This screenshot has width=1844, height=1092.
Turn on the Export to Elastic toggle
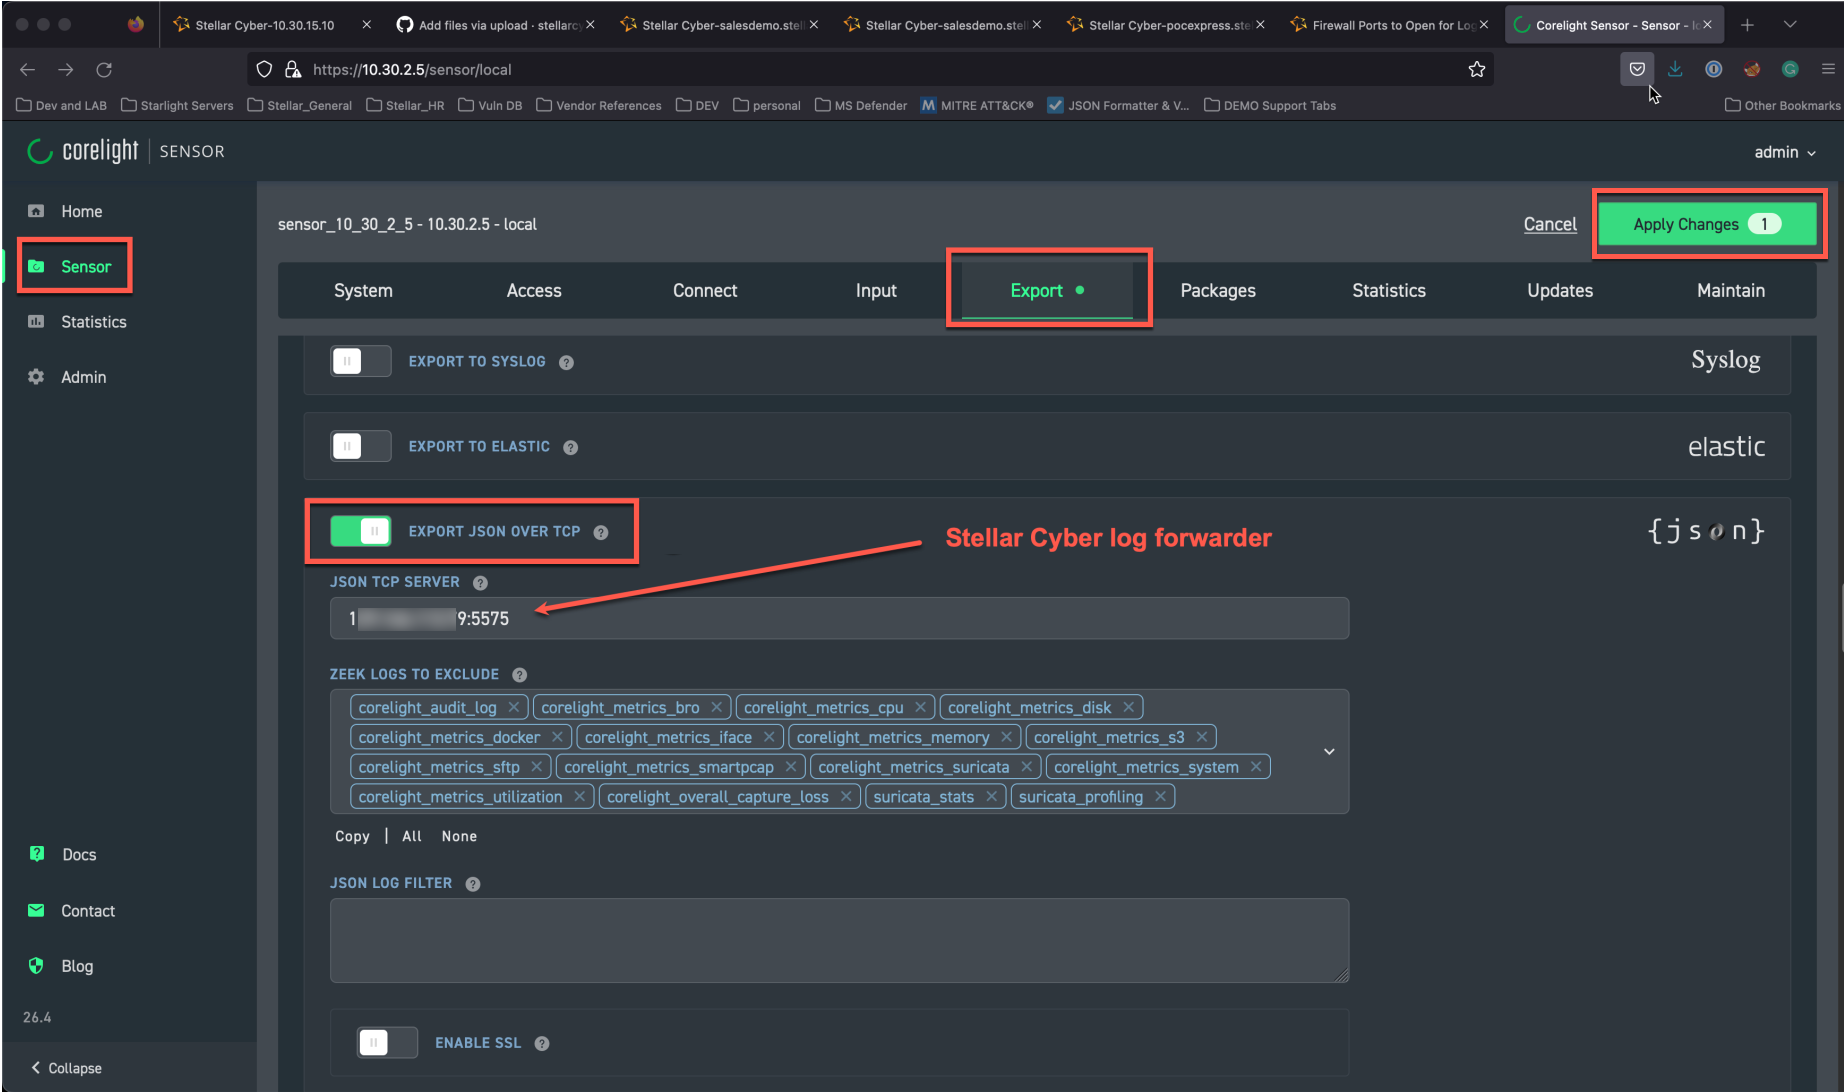point(360,446)
